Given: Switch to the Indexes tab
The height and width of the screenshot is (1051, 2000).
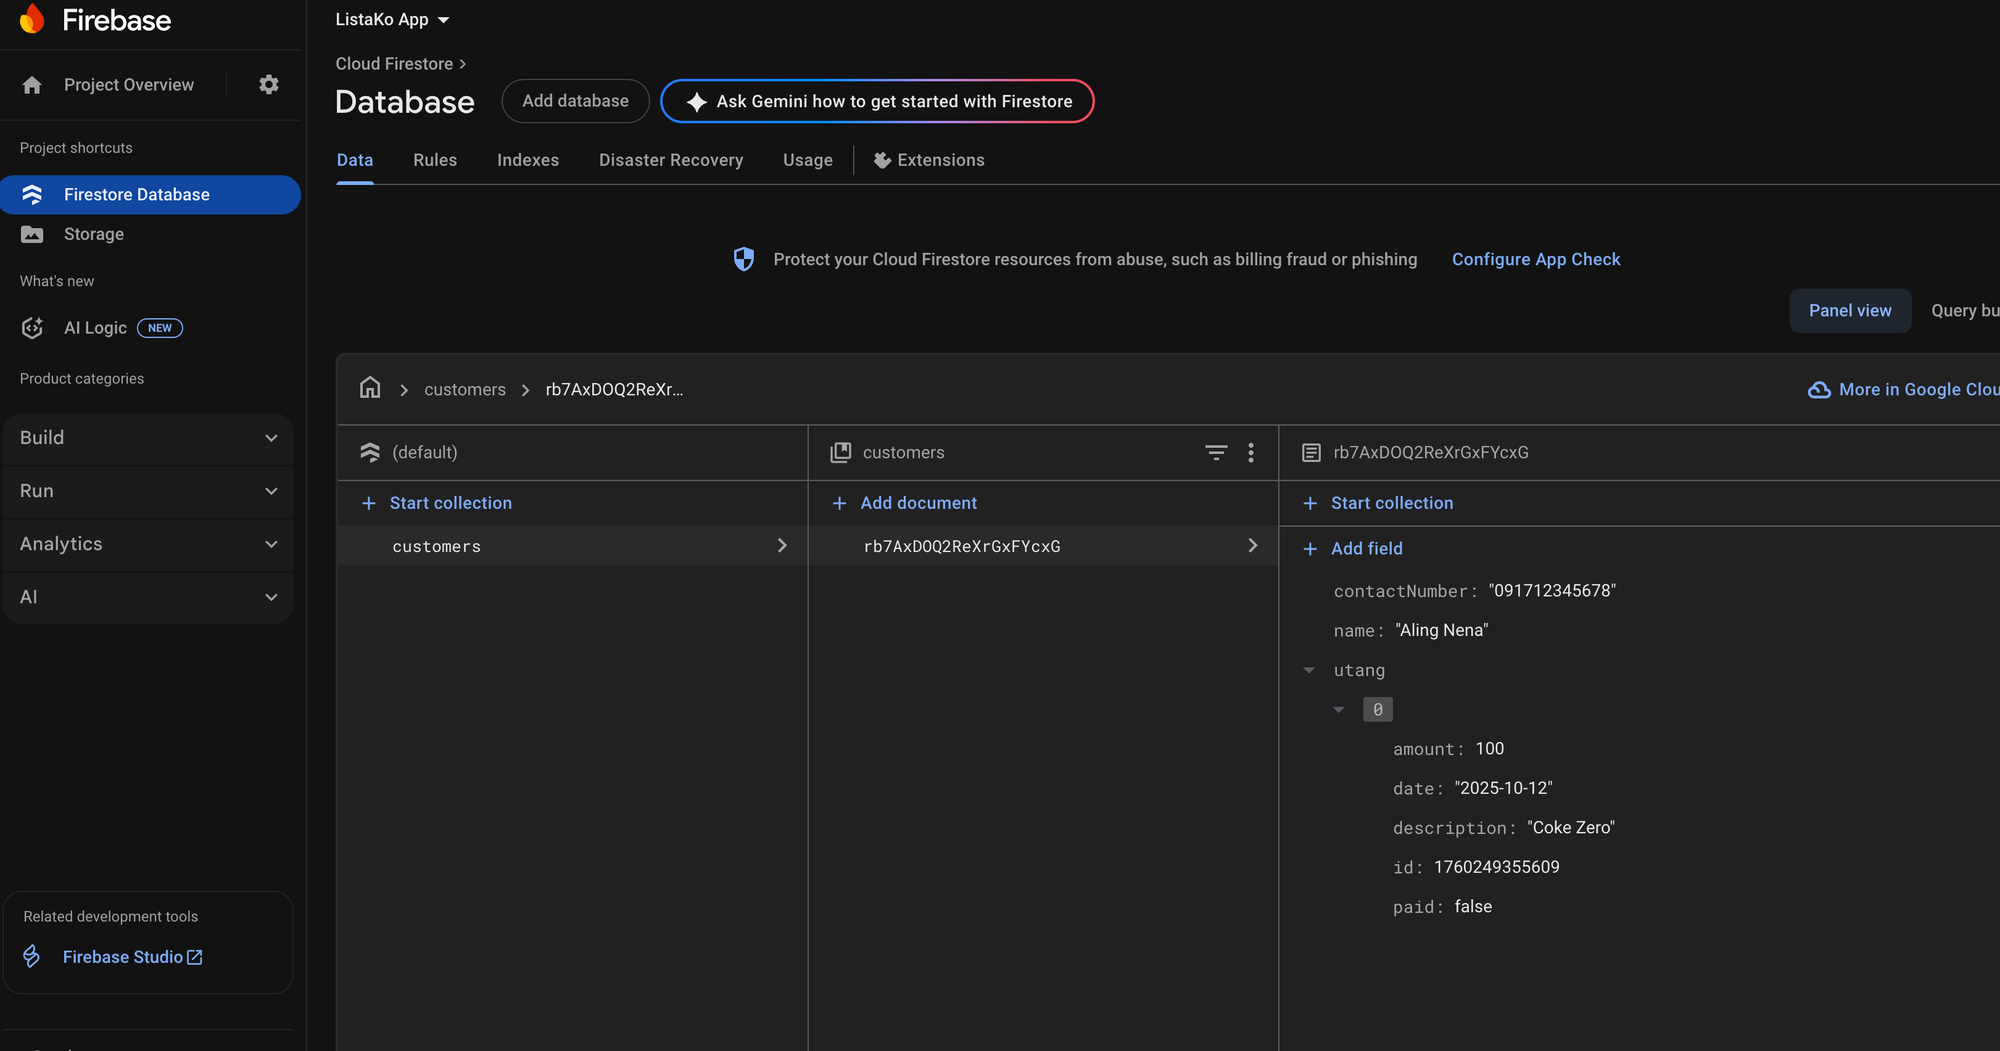Looking at the screenshot, I should pyautogui.click(x=528, y=160).
